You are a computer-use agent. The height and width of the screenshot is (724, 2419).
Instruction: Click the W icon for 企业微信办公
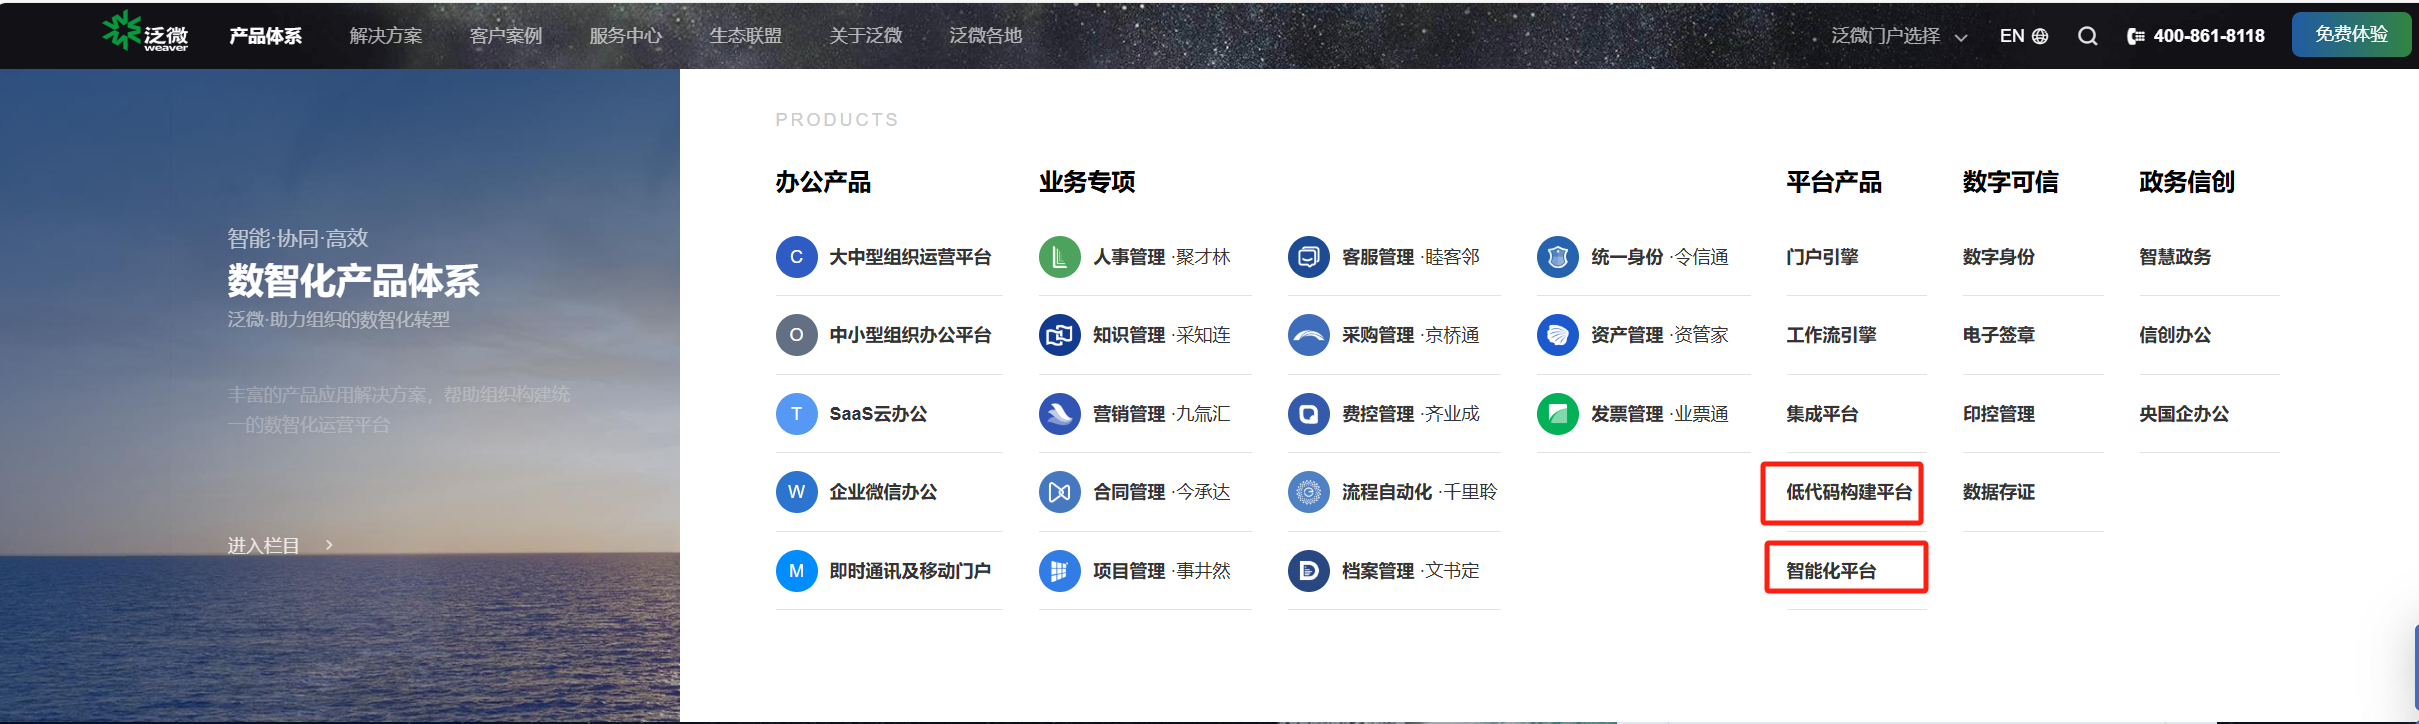796,492
